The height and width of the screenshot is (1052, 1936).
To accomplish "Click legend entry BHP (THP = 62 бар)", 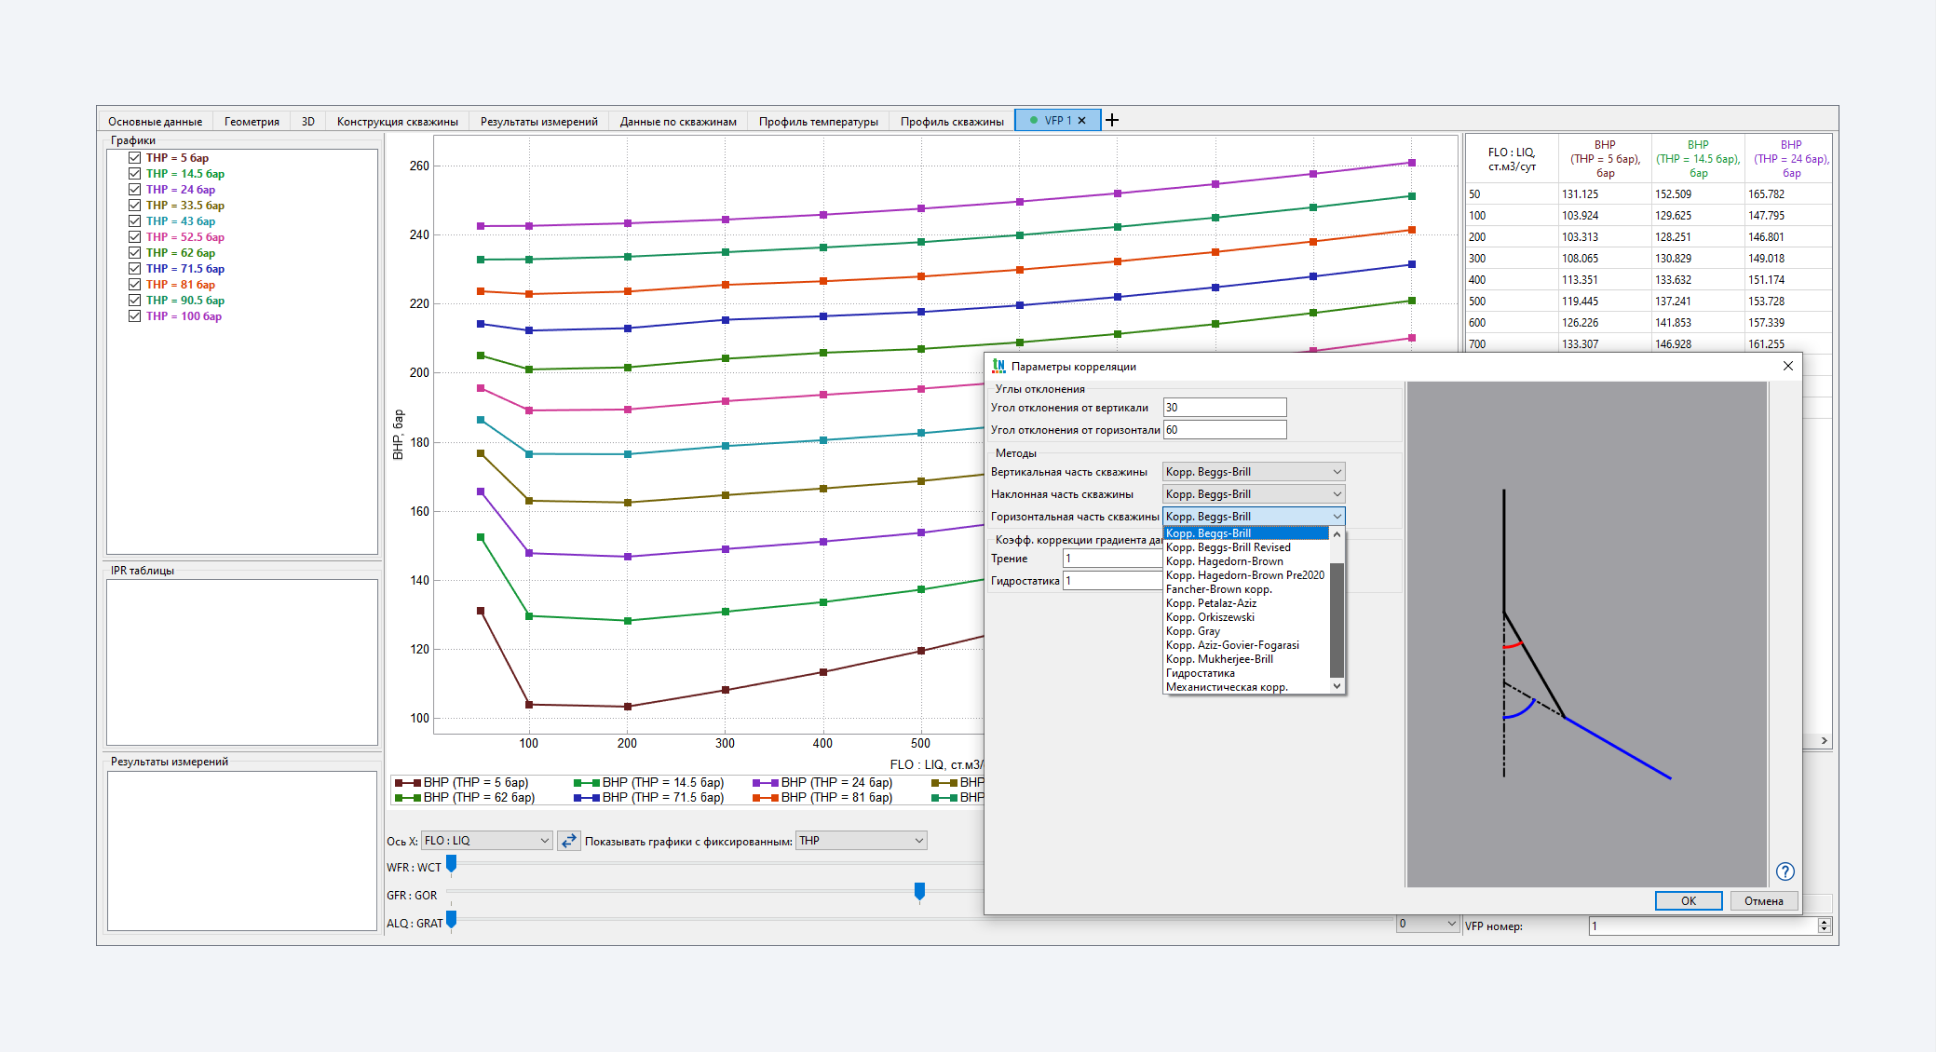I will click(x=465, y=798).
